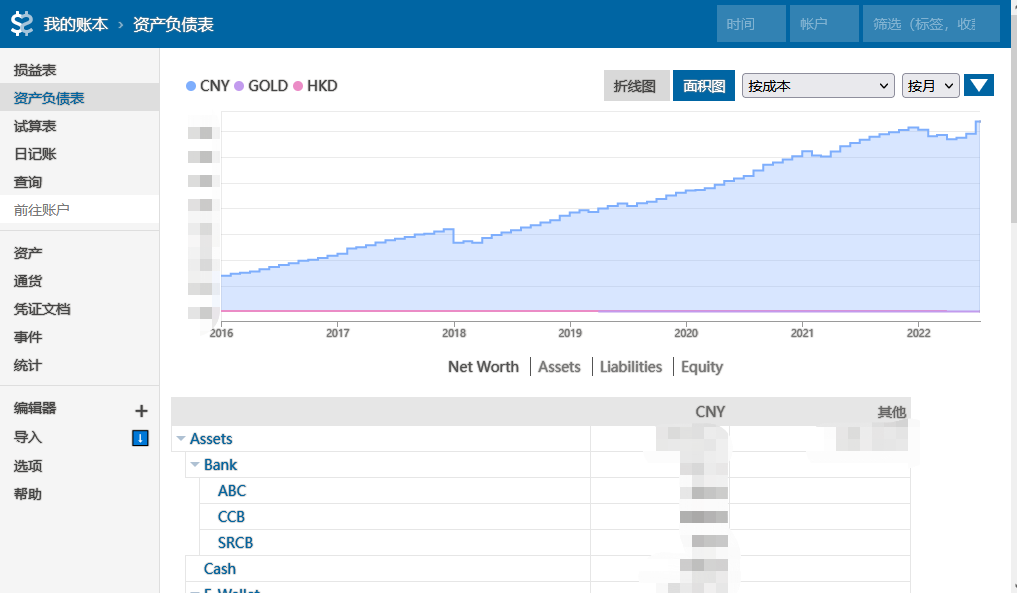
Task: Collapse the chart with blue triangle button
Action: point(978,86)
